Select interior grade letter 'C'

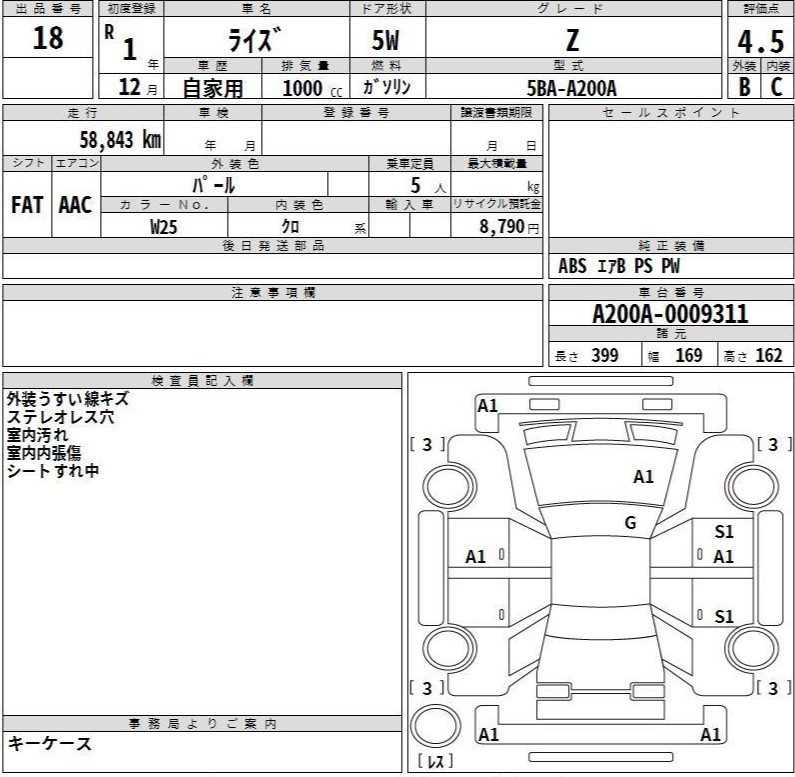(776, 87)
